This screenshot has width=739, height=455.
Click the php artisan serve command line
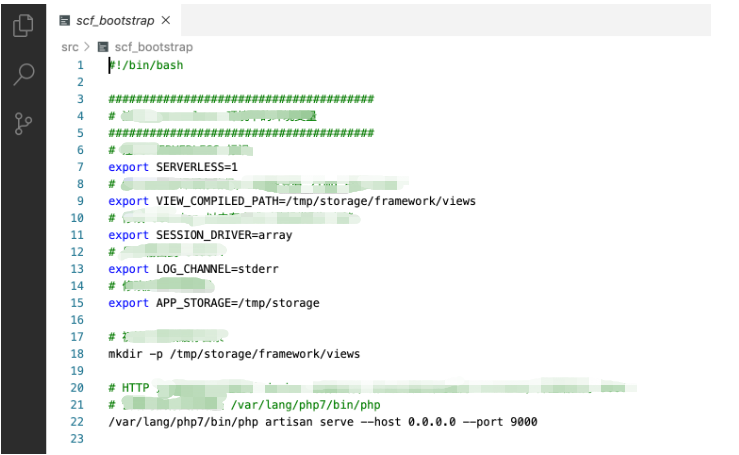click(x=322, y=422)
